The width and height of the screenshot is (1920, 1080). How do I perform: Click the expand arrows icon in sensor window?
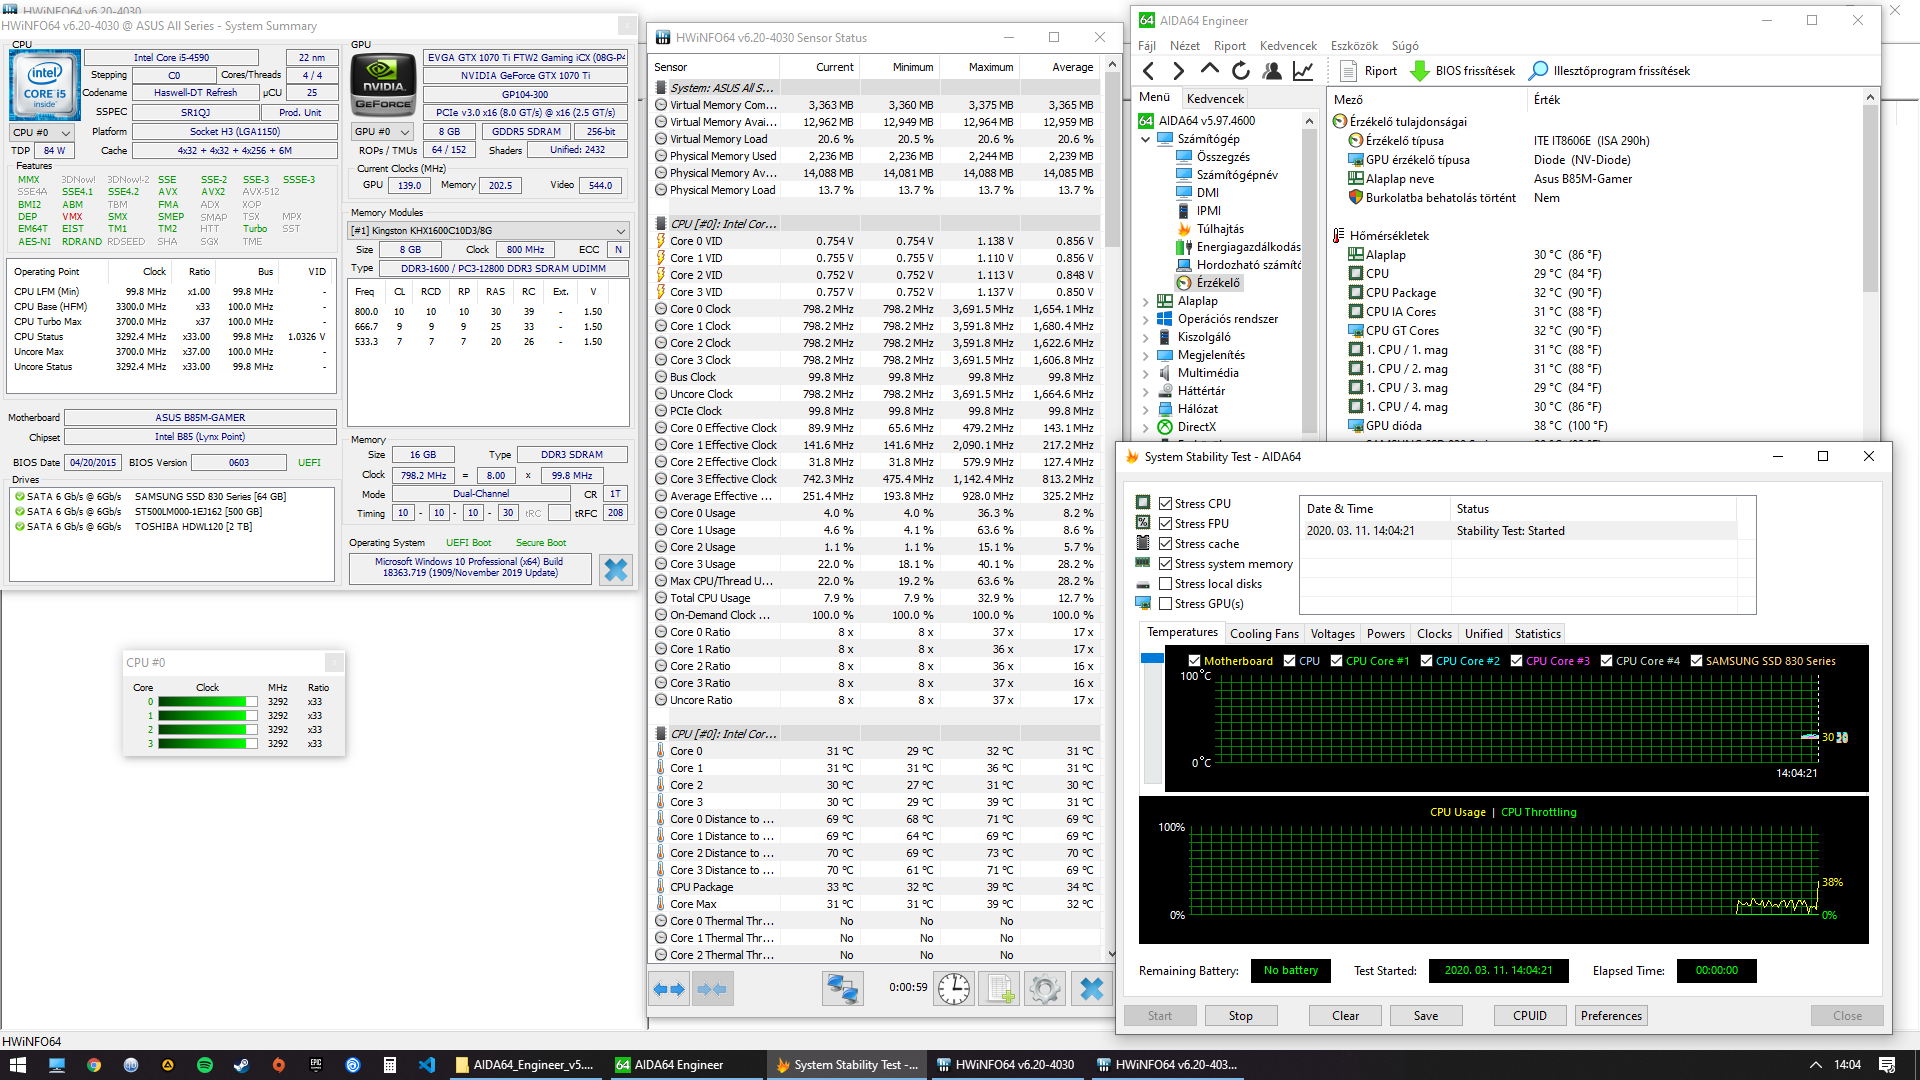pyautogui.click(x=669, y=989)
